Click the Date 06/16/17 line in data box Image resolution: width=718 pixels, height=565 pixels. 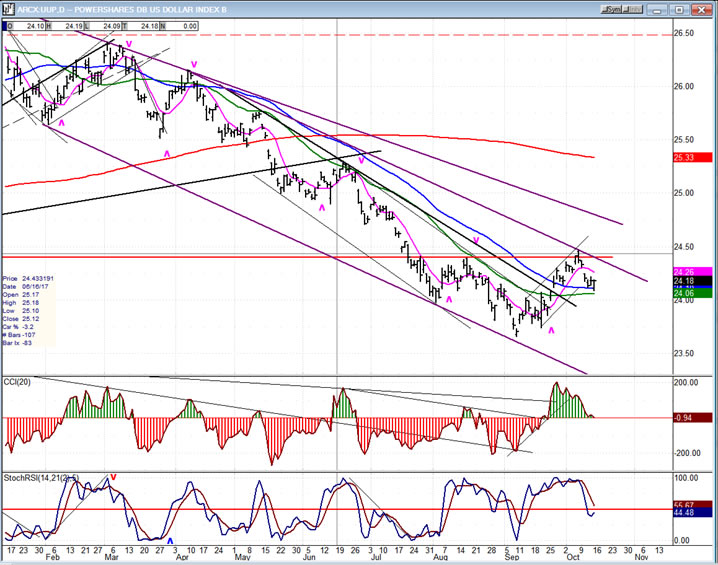click(25, 287)
